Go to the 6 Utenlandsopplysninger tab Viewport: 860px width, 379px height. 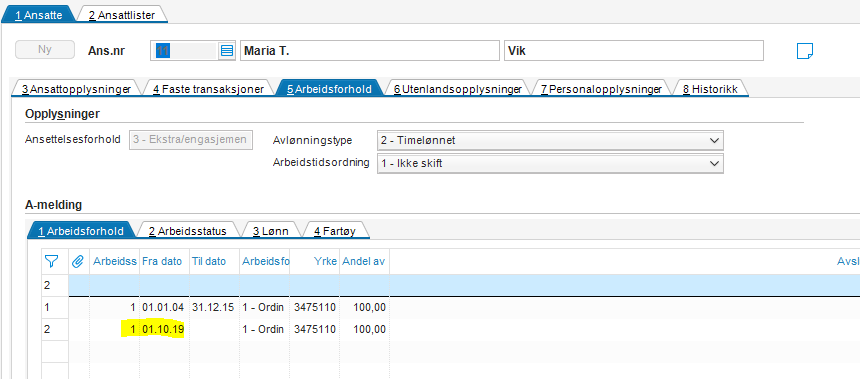point(457,89)
